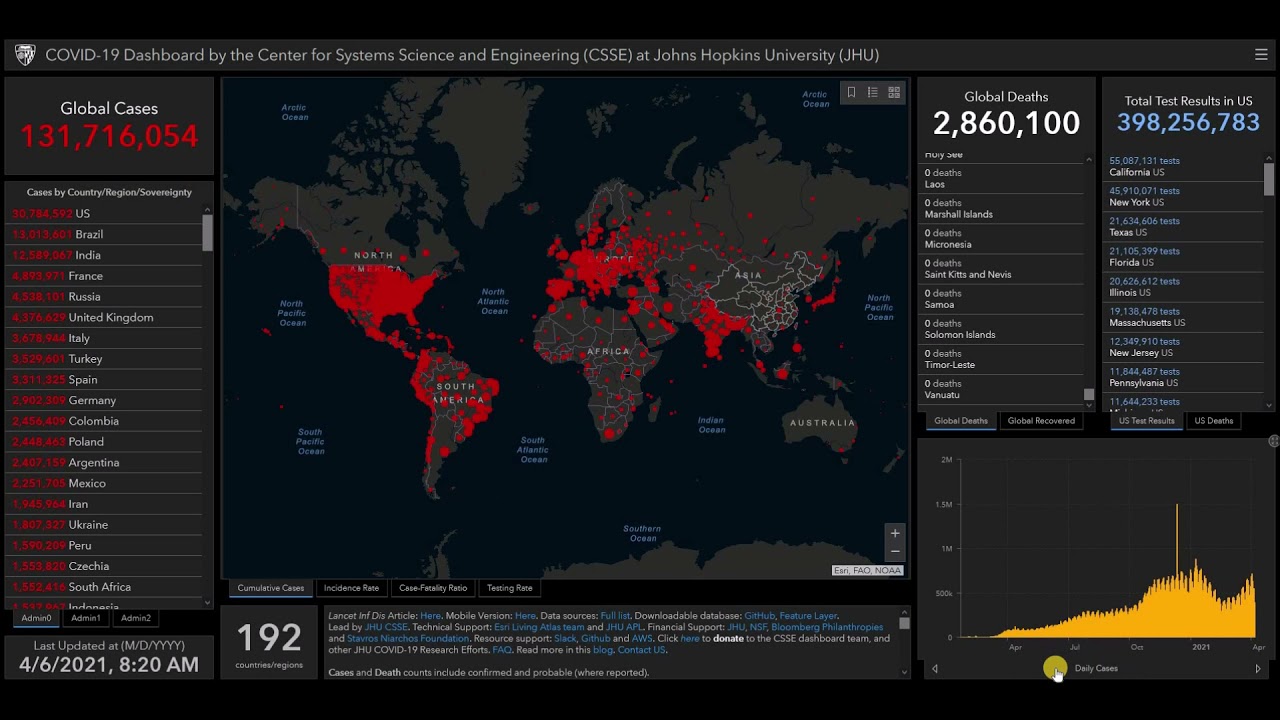
Task: Open the Stavros Niarchos Foundation link
Action: tap(408, 638)
